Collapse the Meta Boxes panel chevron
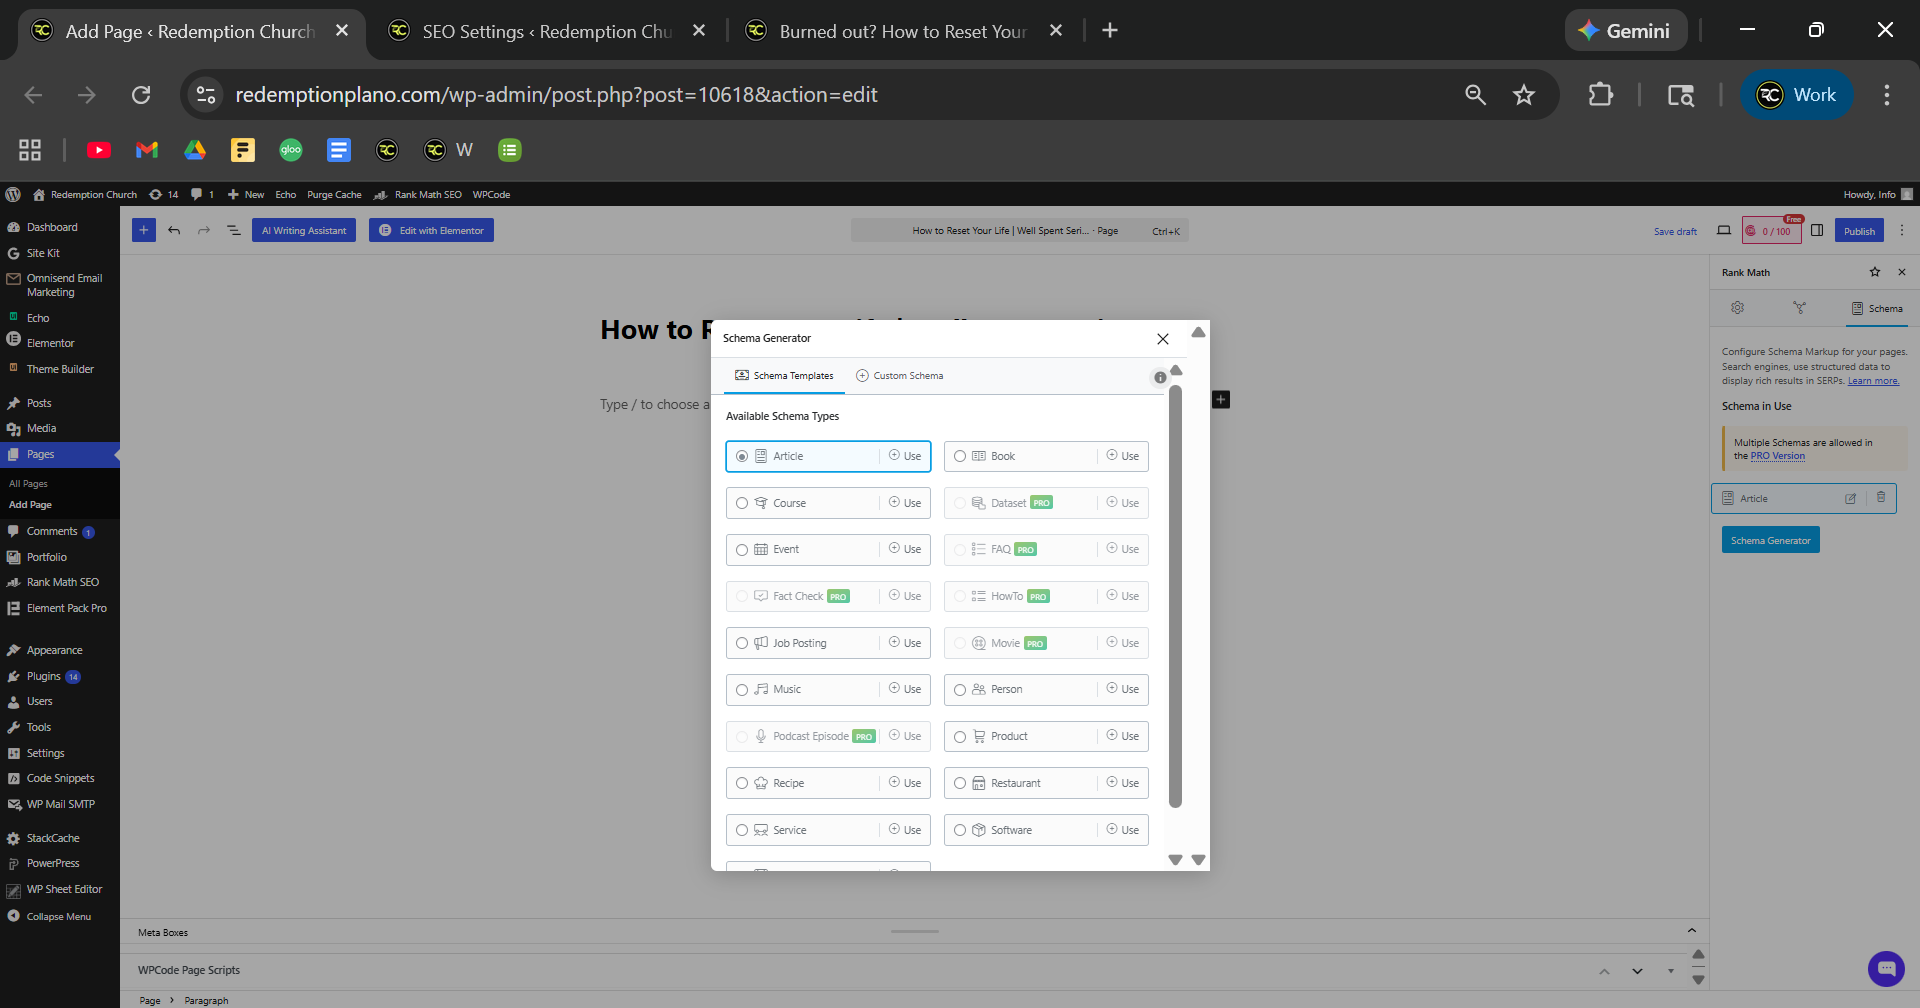 pos(1691,931)
